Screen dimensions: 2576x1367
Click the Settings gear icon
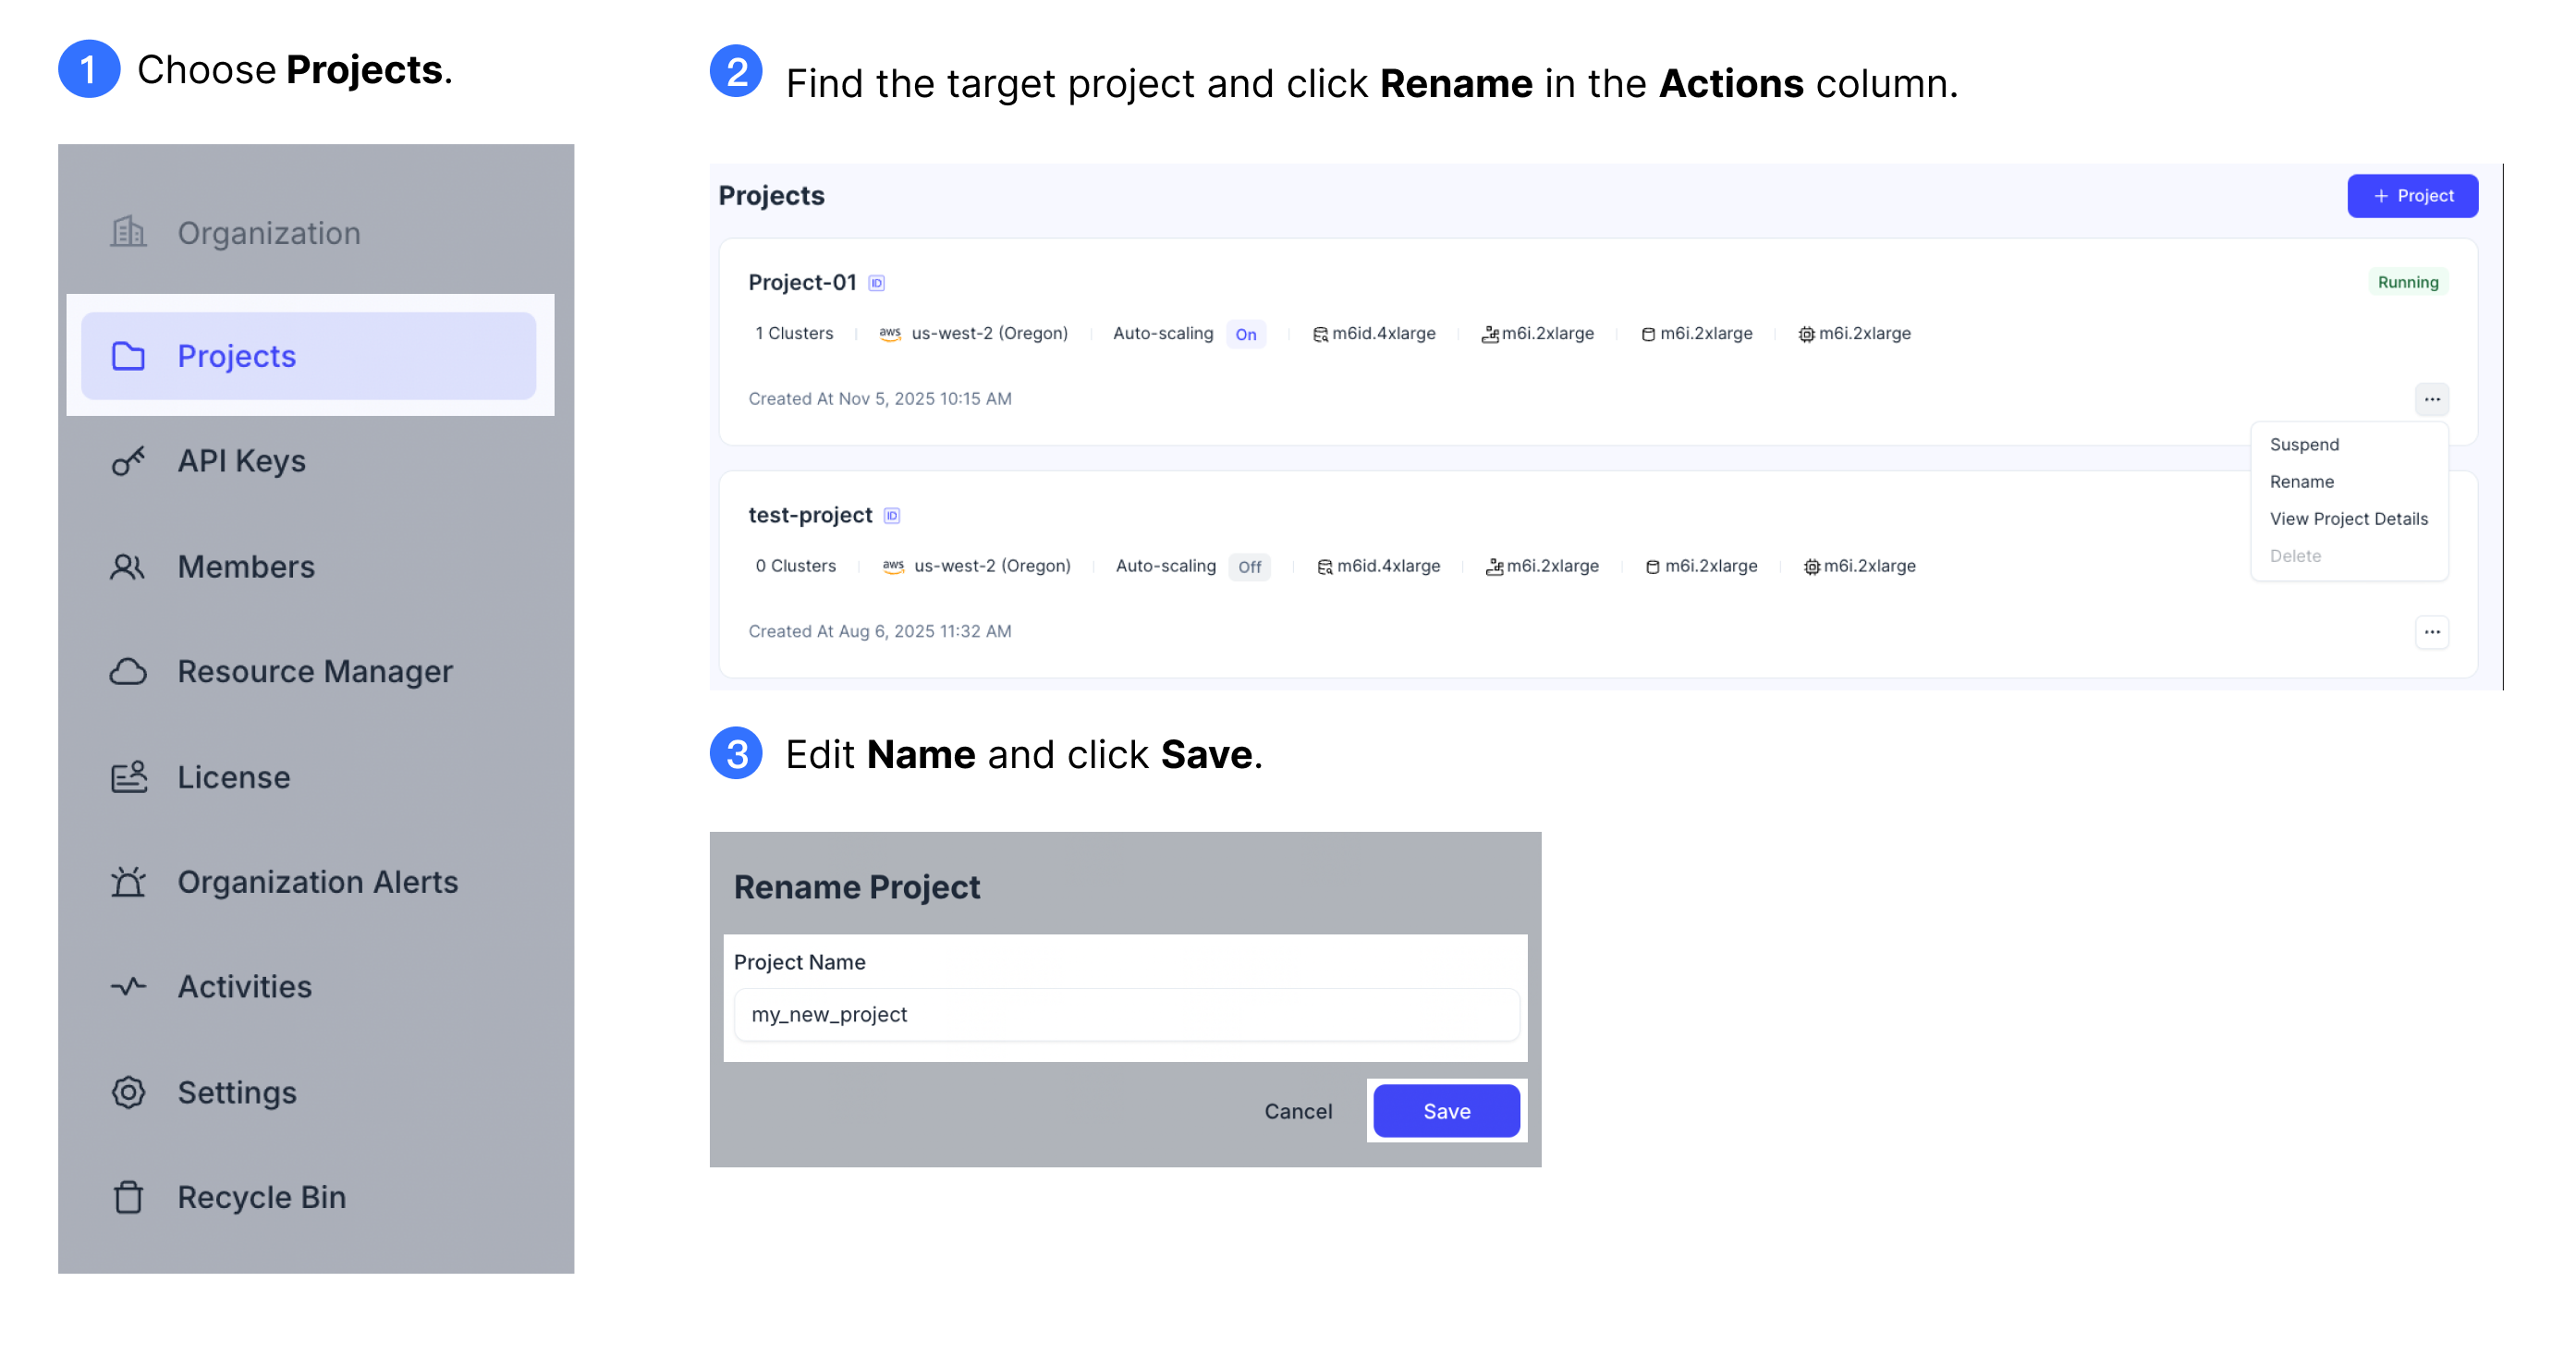[x=128, y=1092]
